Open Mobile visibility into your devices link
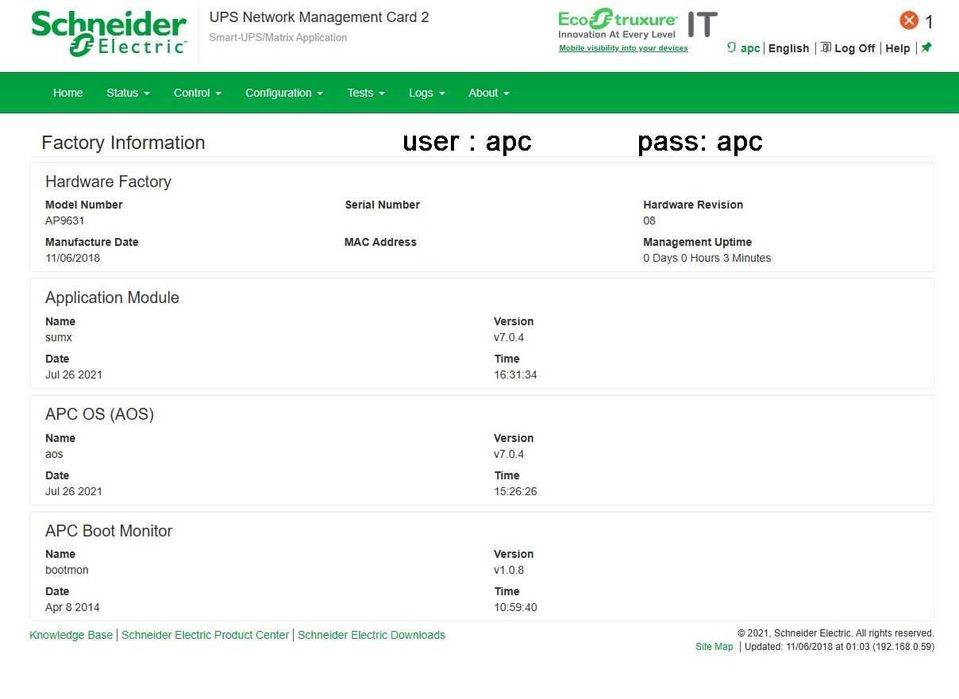The image size is (959, 699). click(623, 48)
